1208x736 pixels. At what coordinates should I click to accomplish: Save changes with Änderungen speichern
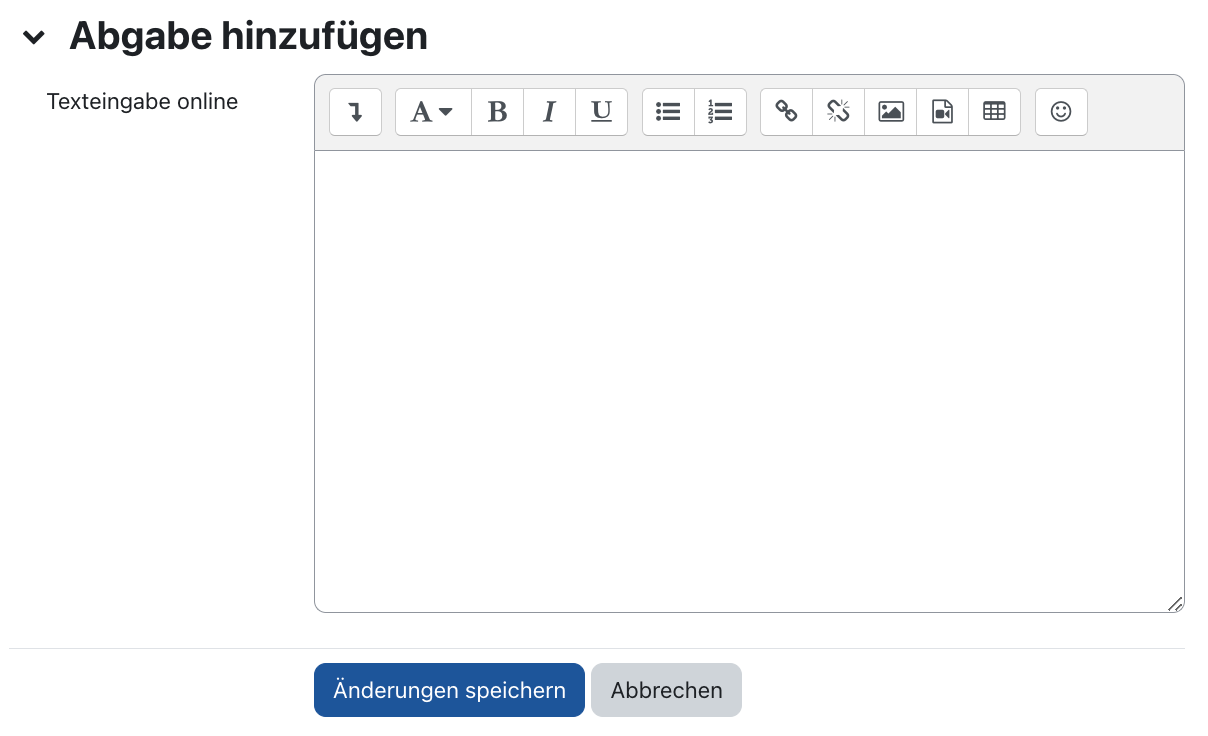pyautogui.click(x=448, y=690)
